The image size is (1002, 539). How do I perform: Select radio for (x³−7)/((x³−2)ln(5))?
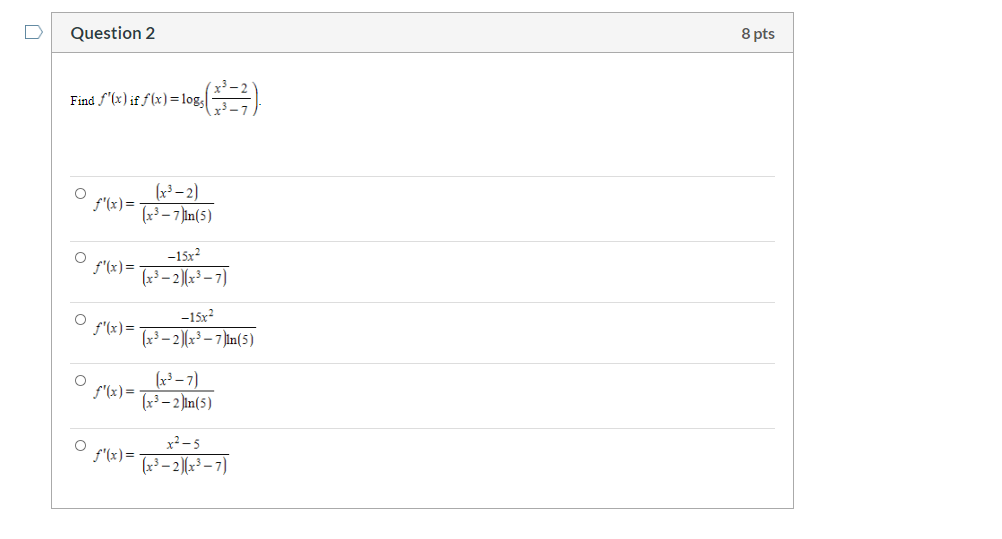[80, 380]
